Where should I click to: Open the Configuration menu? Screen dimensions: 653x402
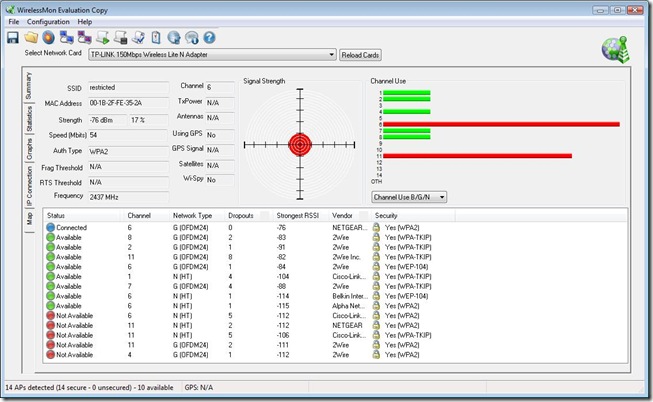click(48, 21)
